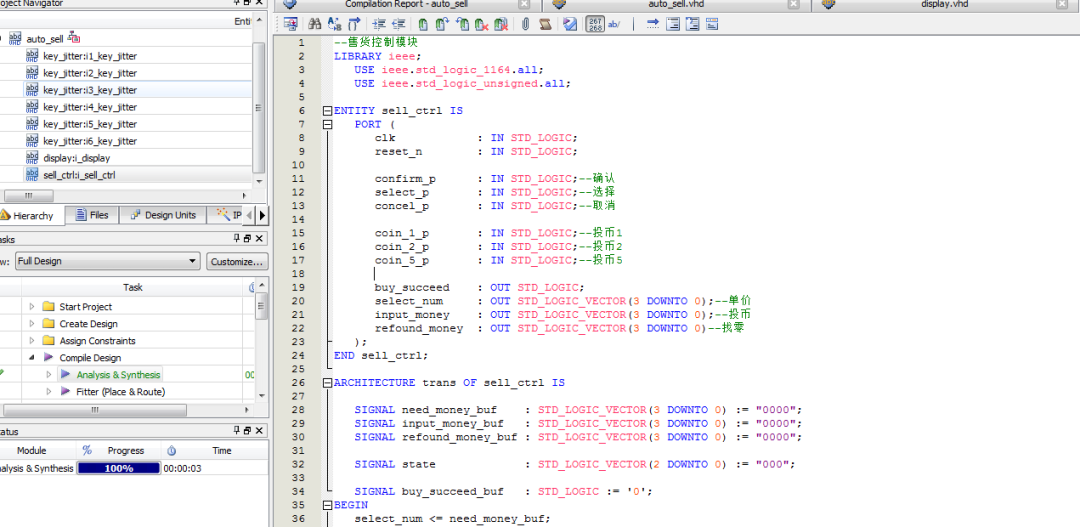Collapse the ARCHITECTURE trans code fold marker
Viewport: 1080px width, 527px height.
pos(327,383)
